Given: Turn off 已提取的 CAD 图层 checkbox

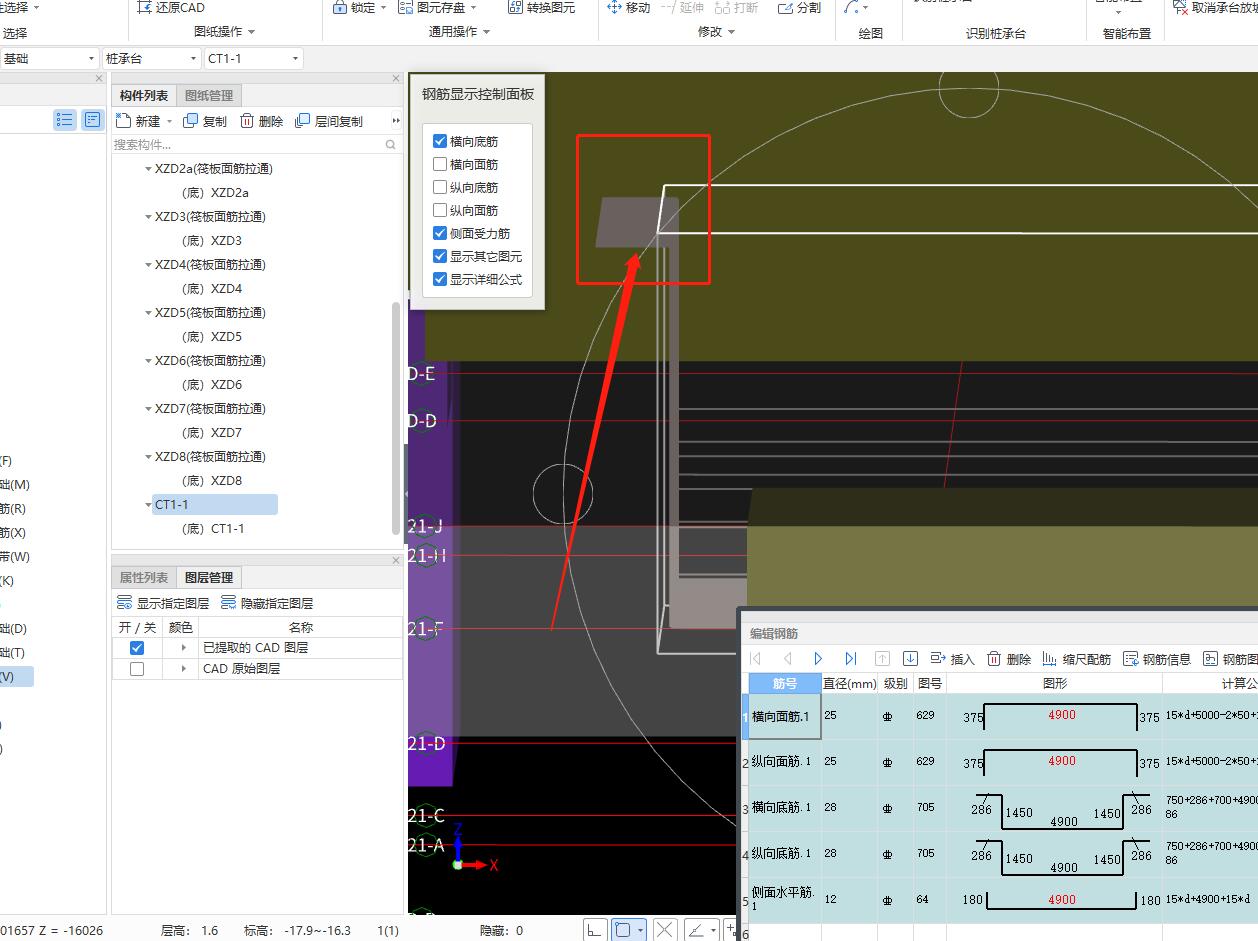Looking at the screenshot, I should pyautogui.click(x=137, y=648).
